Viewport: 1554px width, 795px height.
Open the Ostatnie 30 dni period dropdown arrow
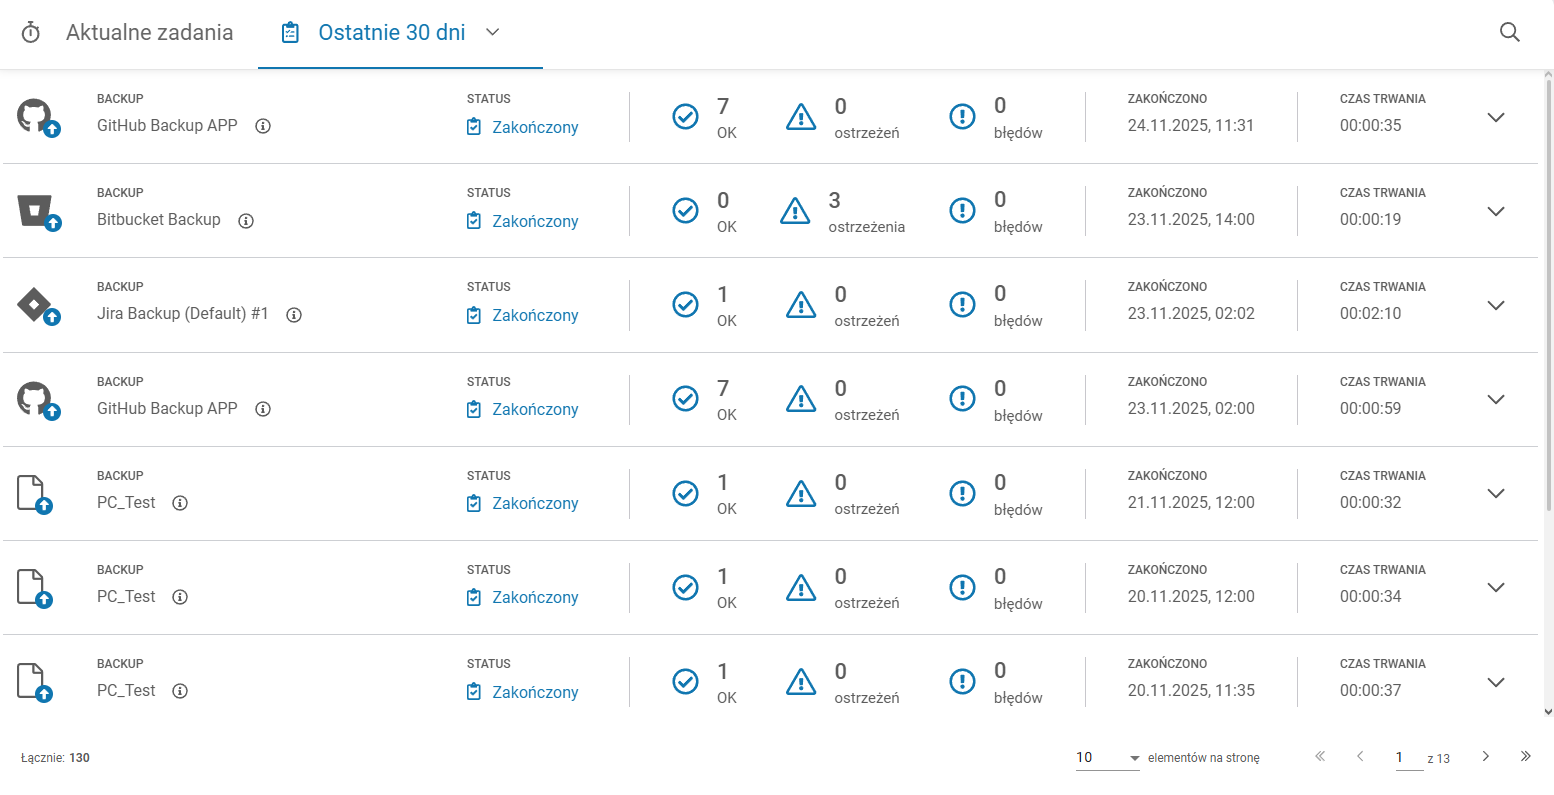(492, 32)
